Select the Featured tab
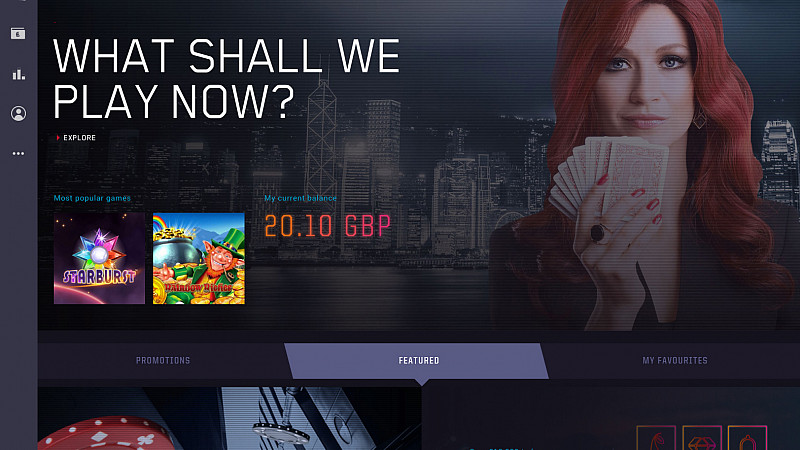 418,361
